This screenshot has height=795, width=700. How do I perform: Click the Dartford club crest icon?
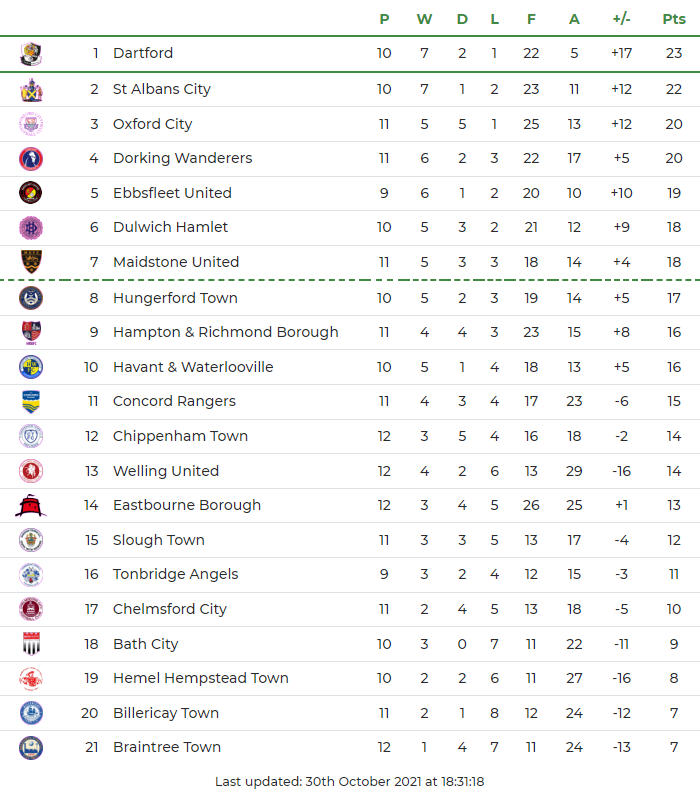31,54
